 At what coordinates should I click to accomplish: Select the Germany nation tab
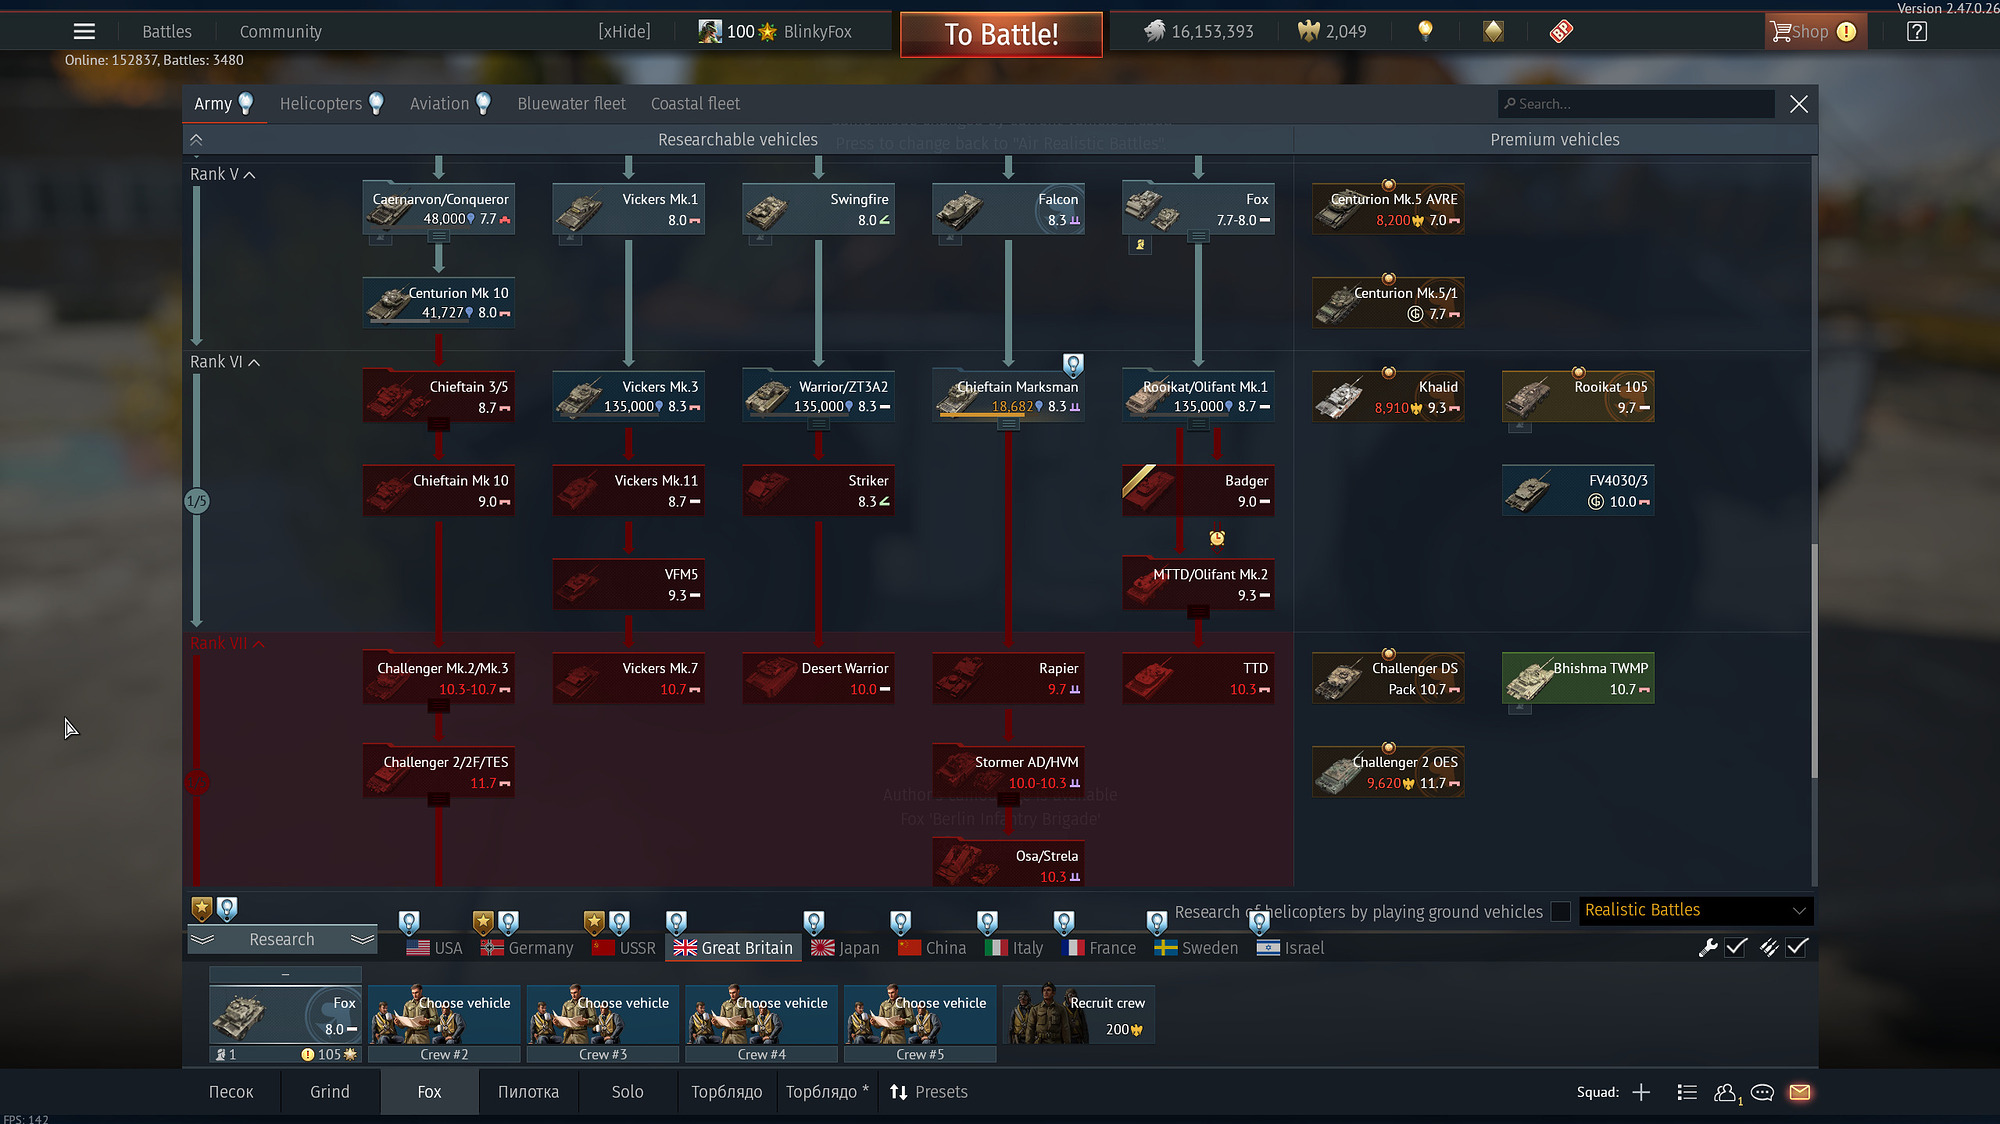coord(528,947)
